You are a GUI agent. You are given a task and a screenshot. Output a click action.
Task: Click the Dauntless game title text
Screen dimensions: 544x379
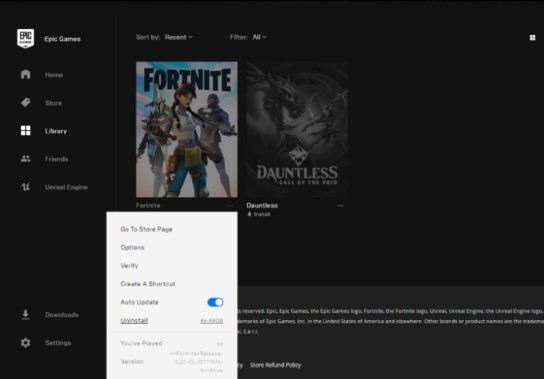tap(262, 205)
